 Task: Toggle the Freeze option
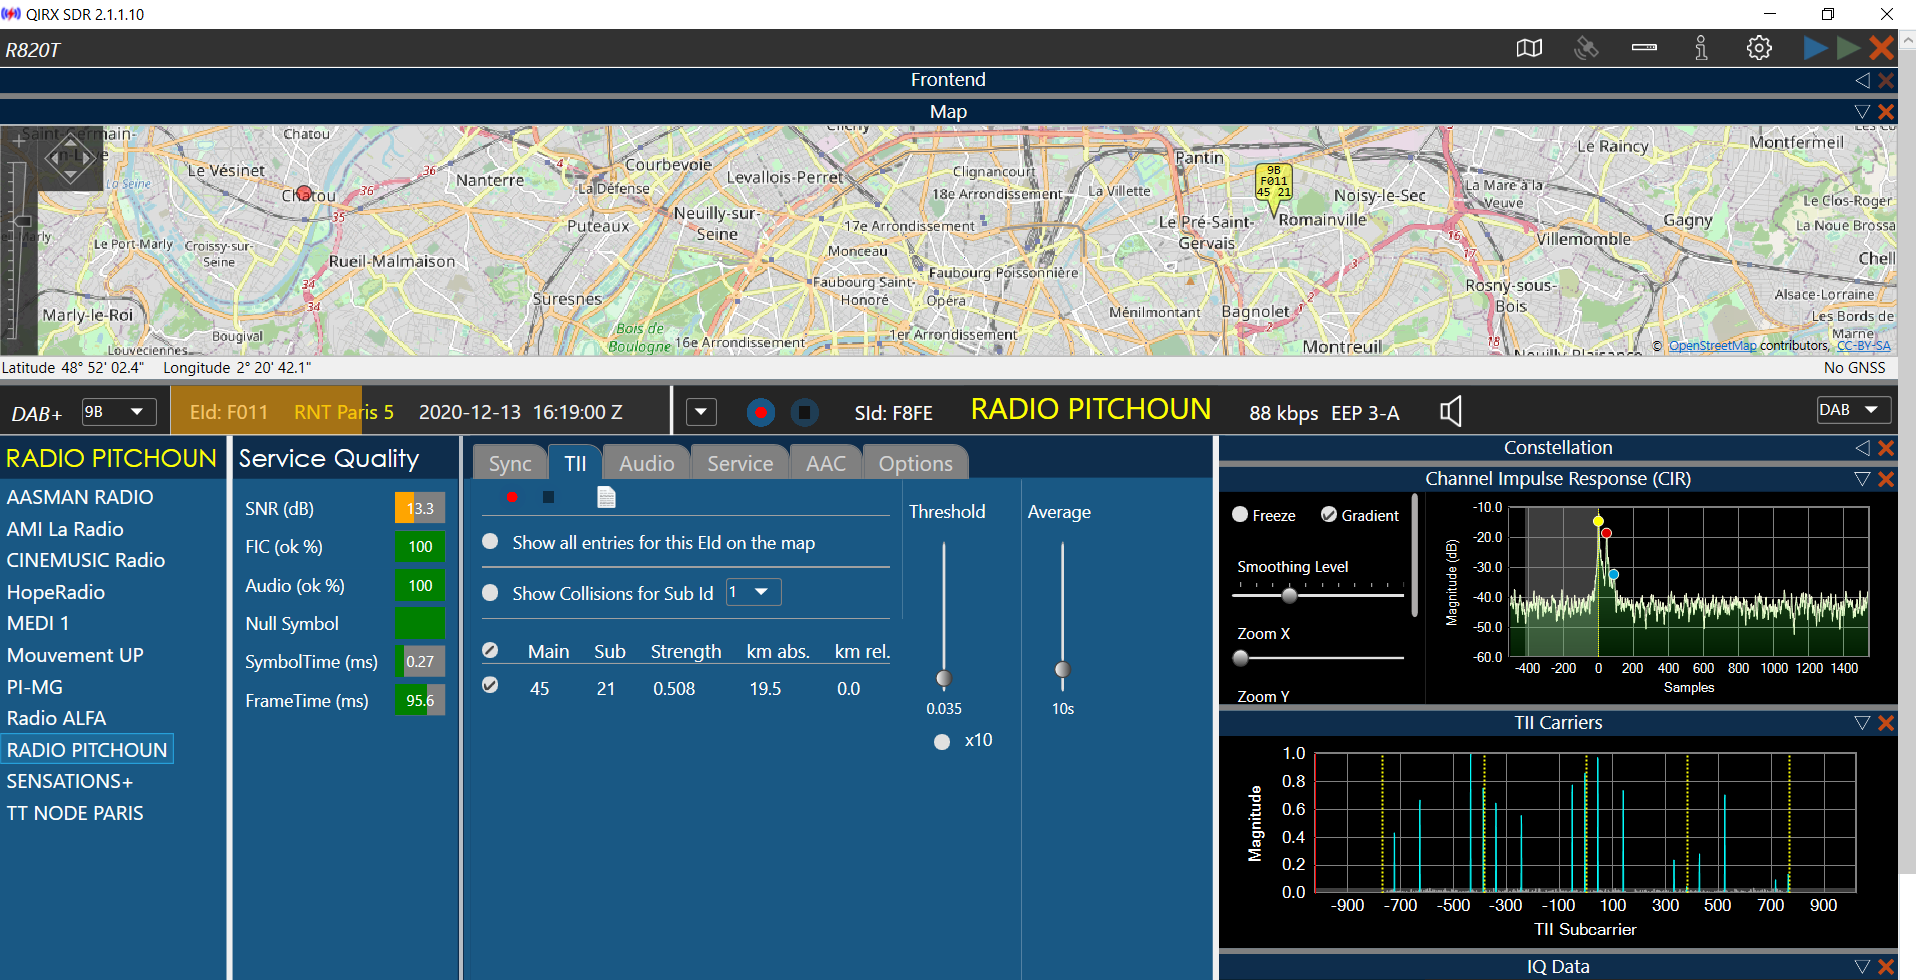point(1240,514)
